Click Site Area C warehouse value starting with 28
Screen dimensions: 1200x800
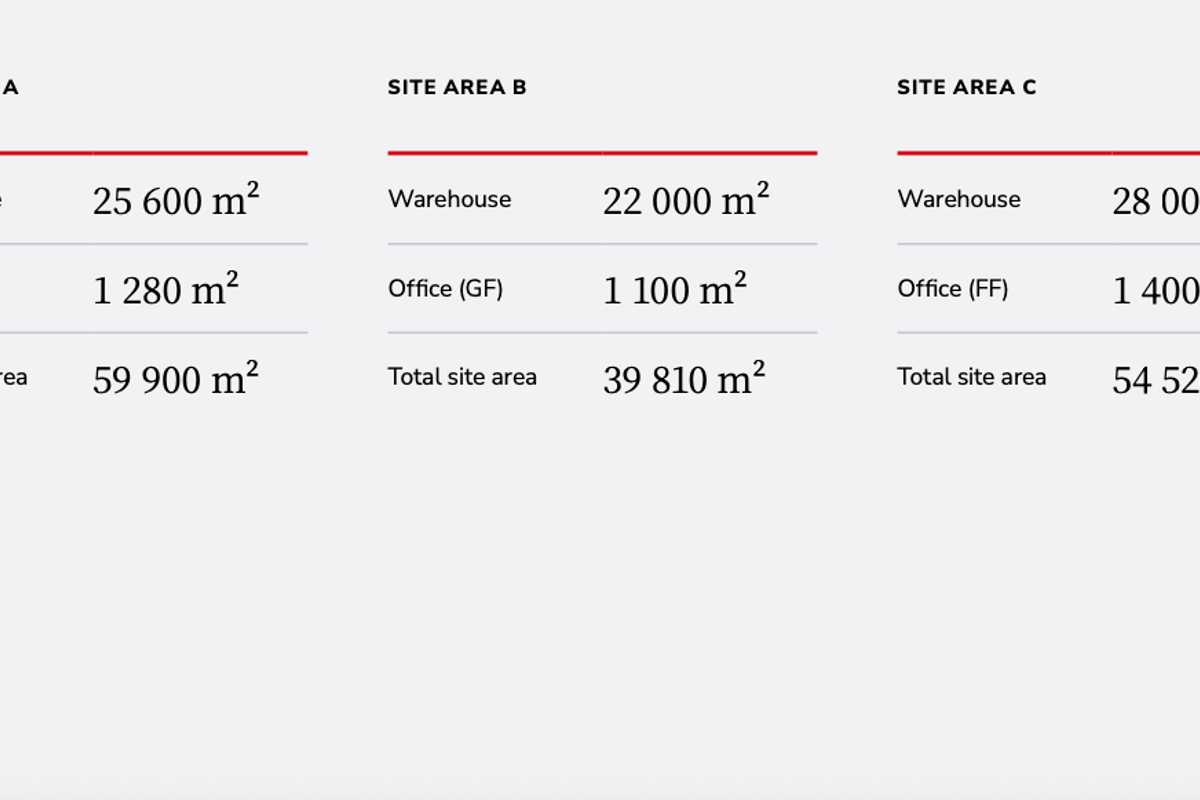[1155, 202]
